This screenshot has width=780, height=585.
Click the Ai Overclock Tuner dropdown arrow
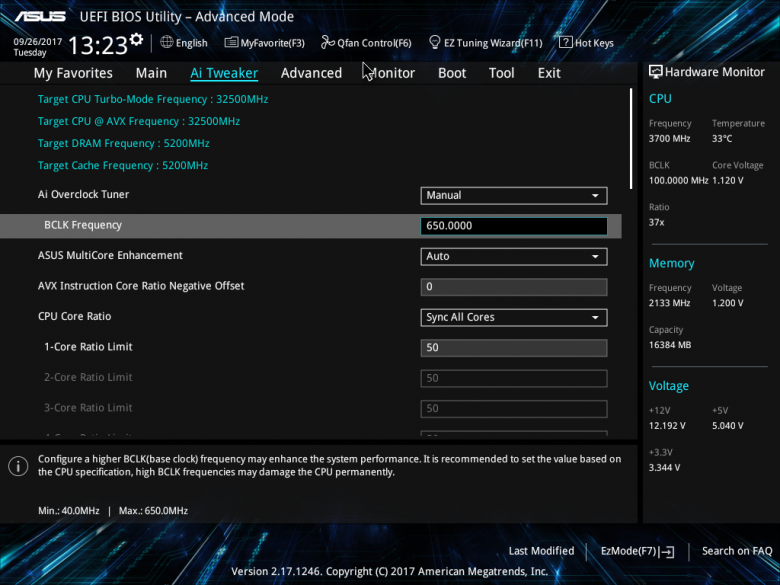[x=595, y=195]
